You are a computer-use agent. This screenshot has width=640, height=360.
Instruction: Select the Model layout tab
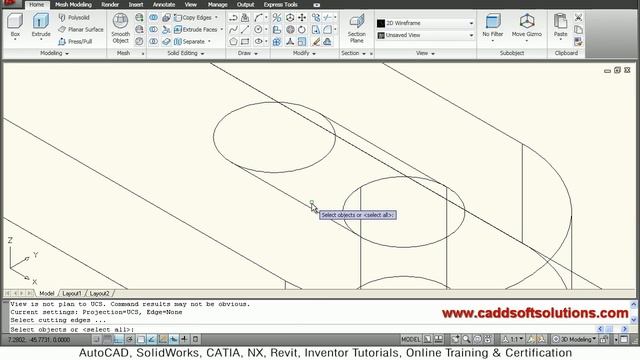tap(47, 293)
